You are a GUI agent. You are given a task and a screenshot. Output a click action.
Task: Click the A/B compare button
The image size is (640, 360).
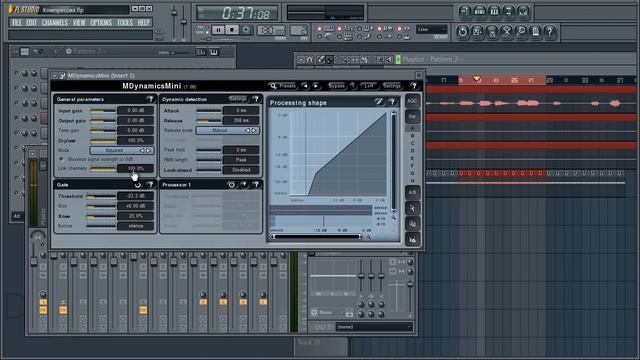(x=412, y=192)
